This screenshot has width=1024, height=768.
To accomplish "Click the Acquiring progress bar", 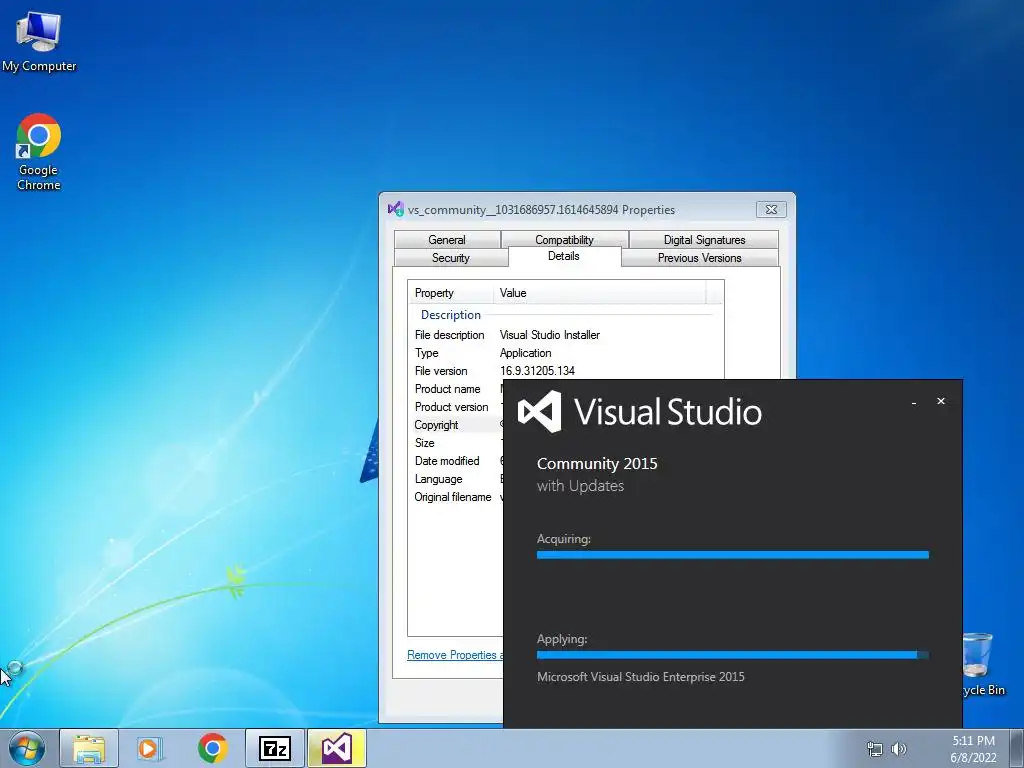I will 733,555.
